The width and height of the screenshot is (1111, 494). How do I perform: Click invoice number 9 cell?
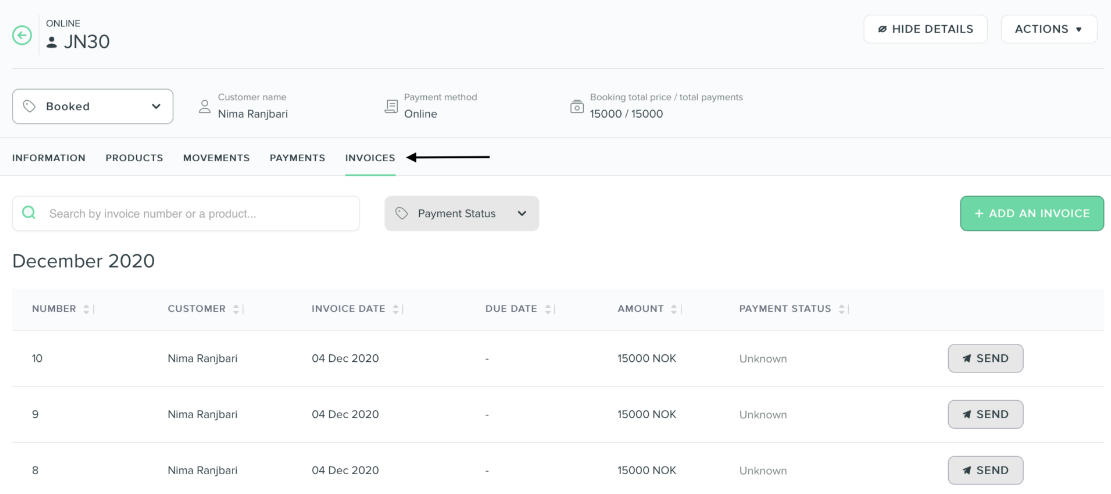tap(35, 415)
